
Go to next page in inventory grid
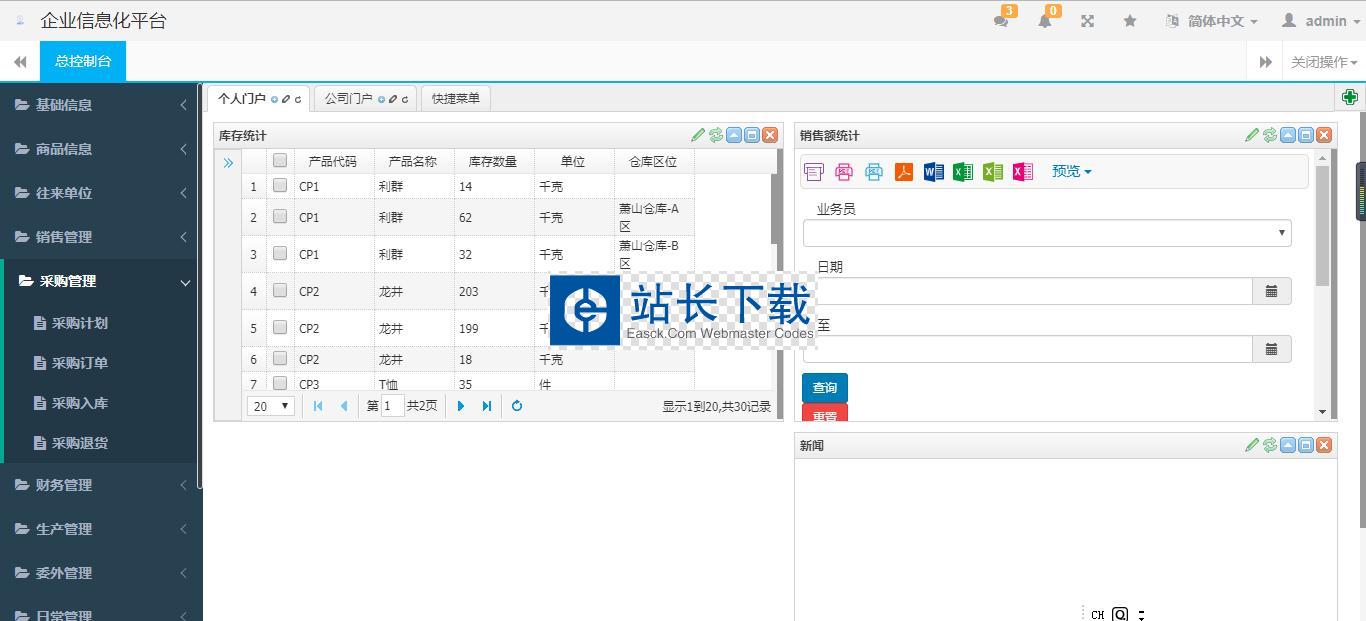(461, 406)
